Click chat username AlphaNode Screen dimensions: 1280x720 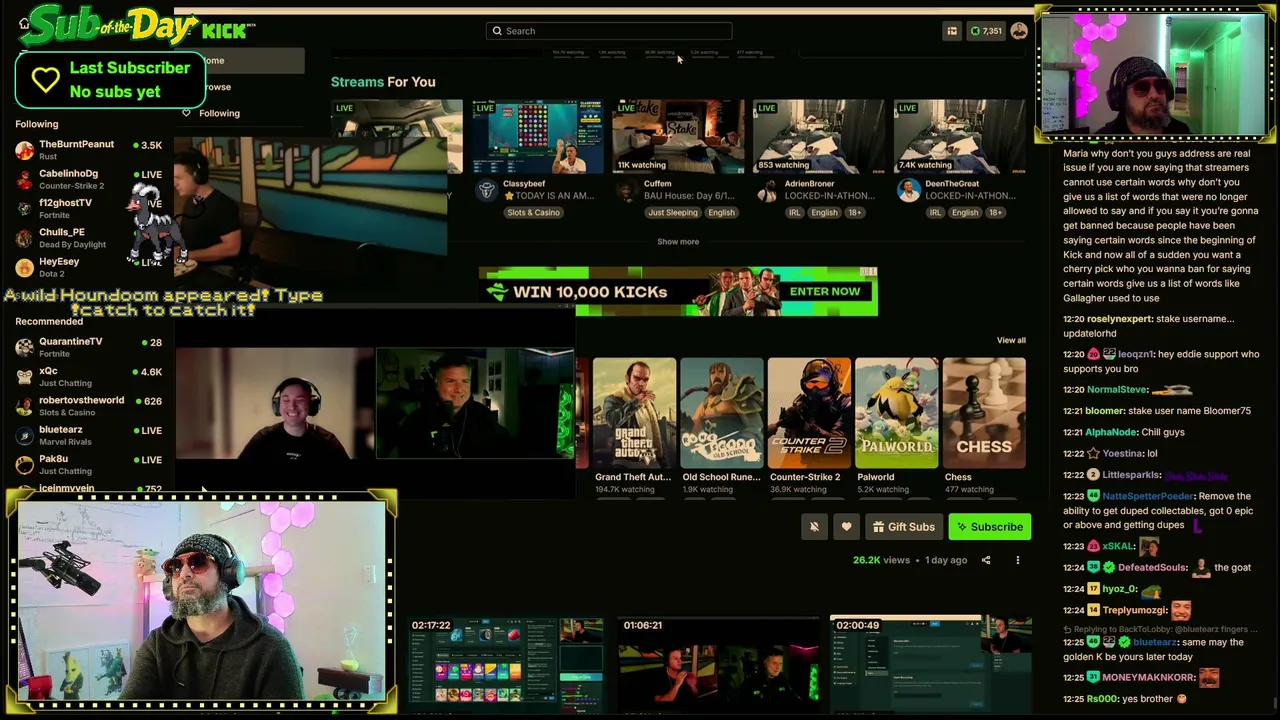[x=1111, y=432]
